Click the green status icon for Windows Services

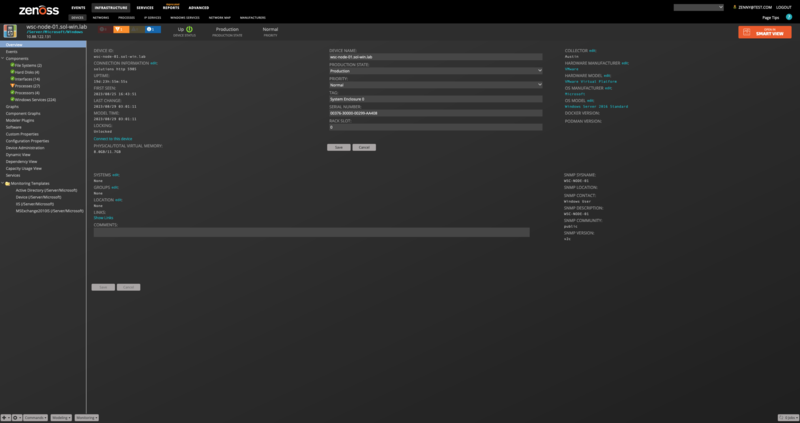(12, 99)
